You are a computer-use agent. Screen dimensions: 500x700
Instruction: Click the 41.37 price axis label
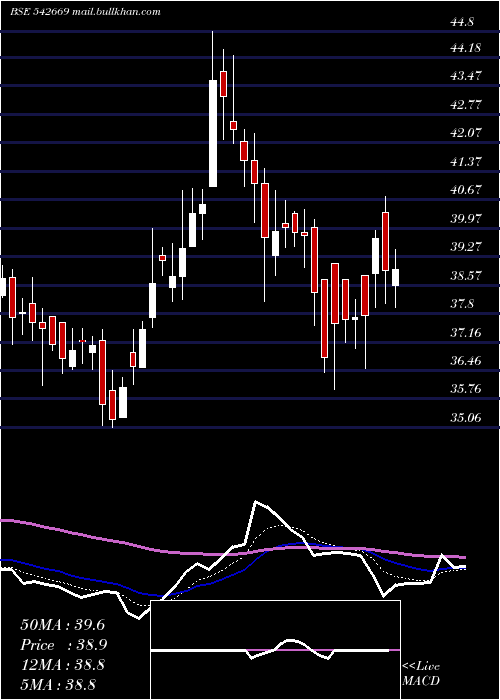(466, 161)
